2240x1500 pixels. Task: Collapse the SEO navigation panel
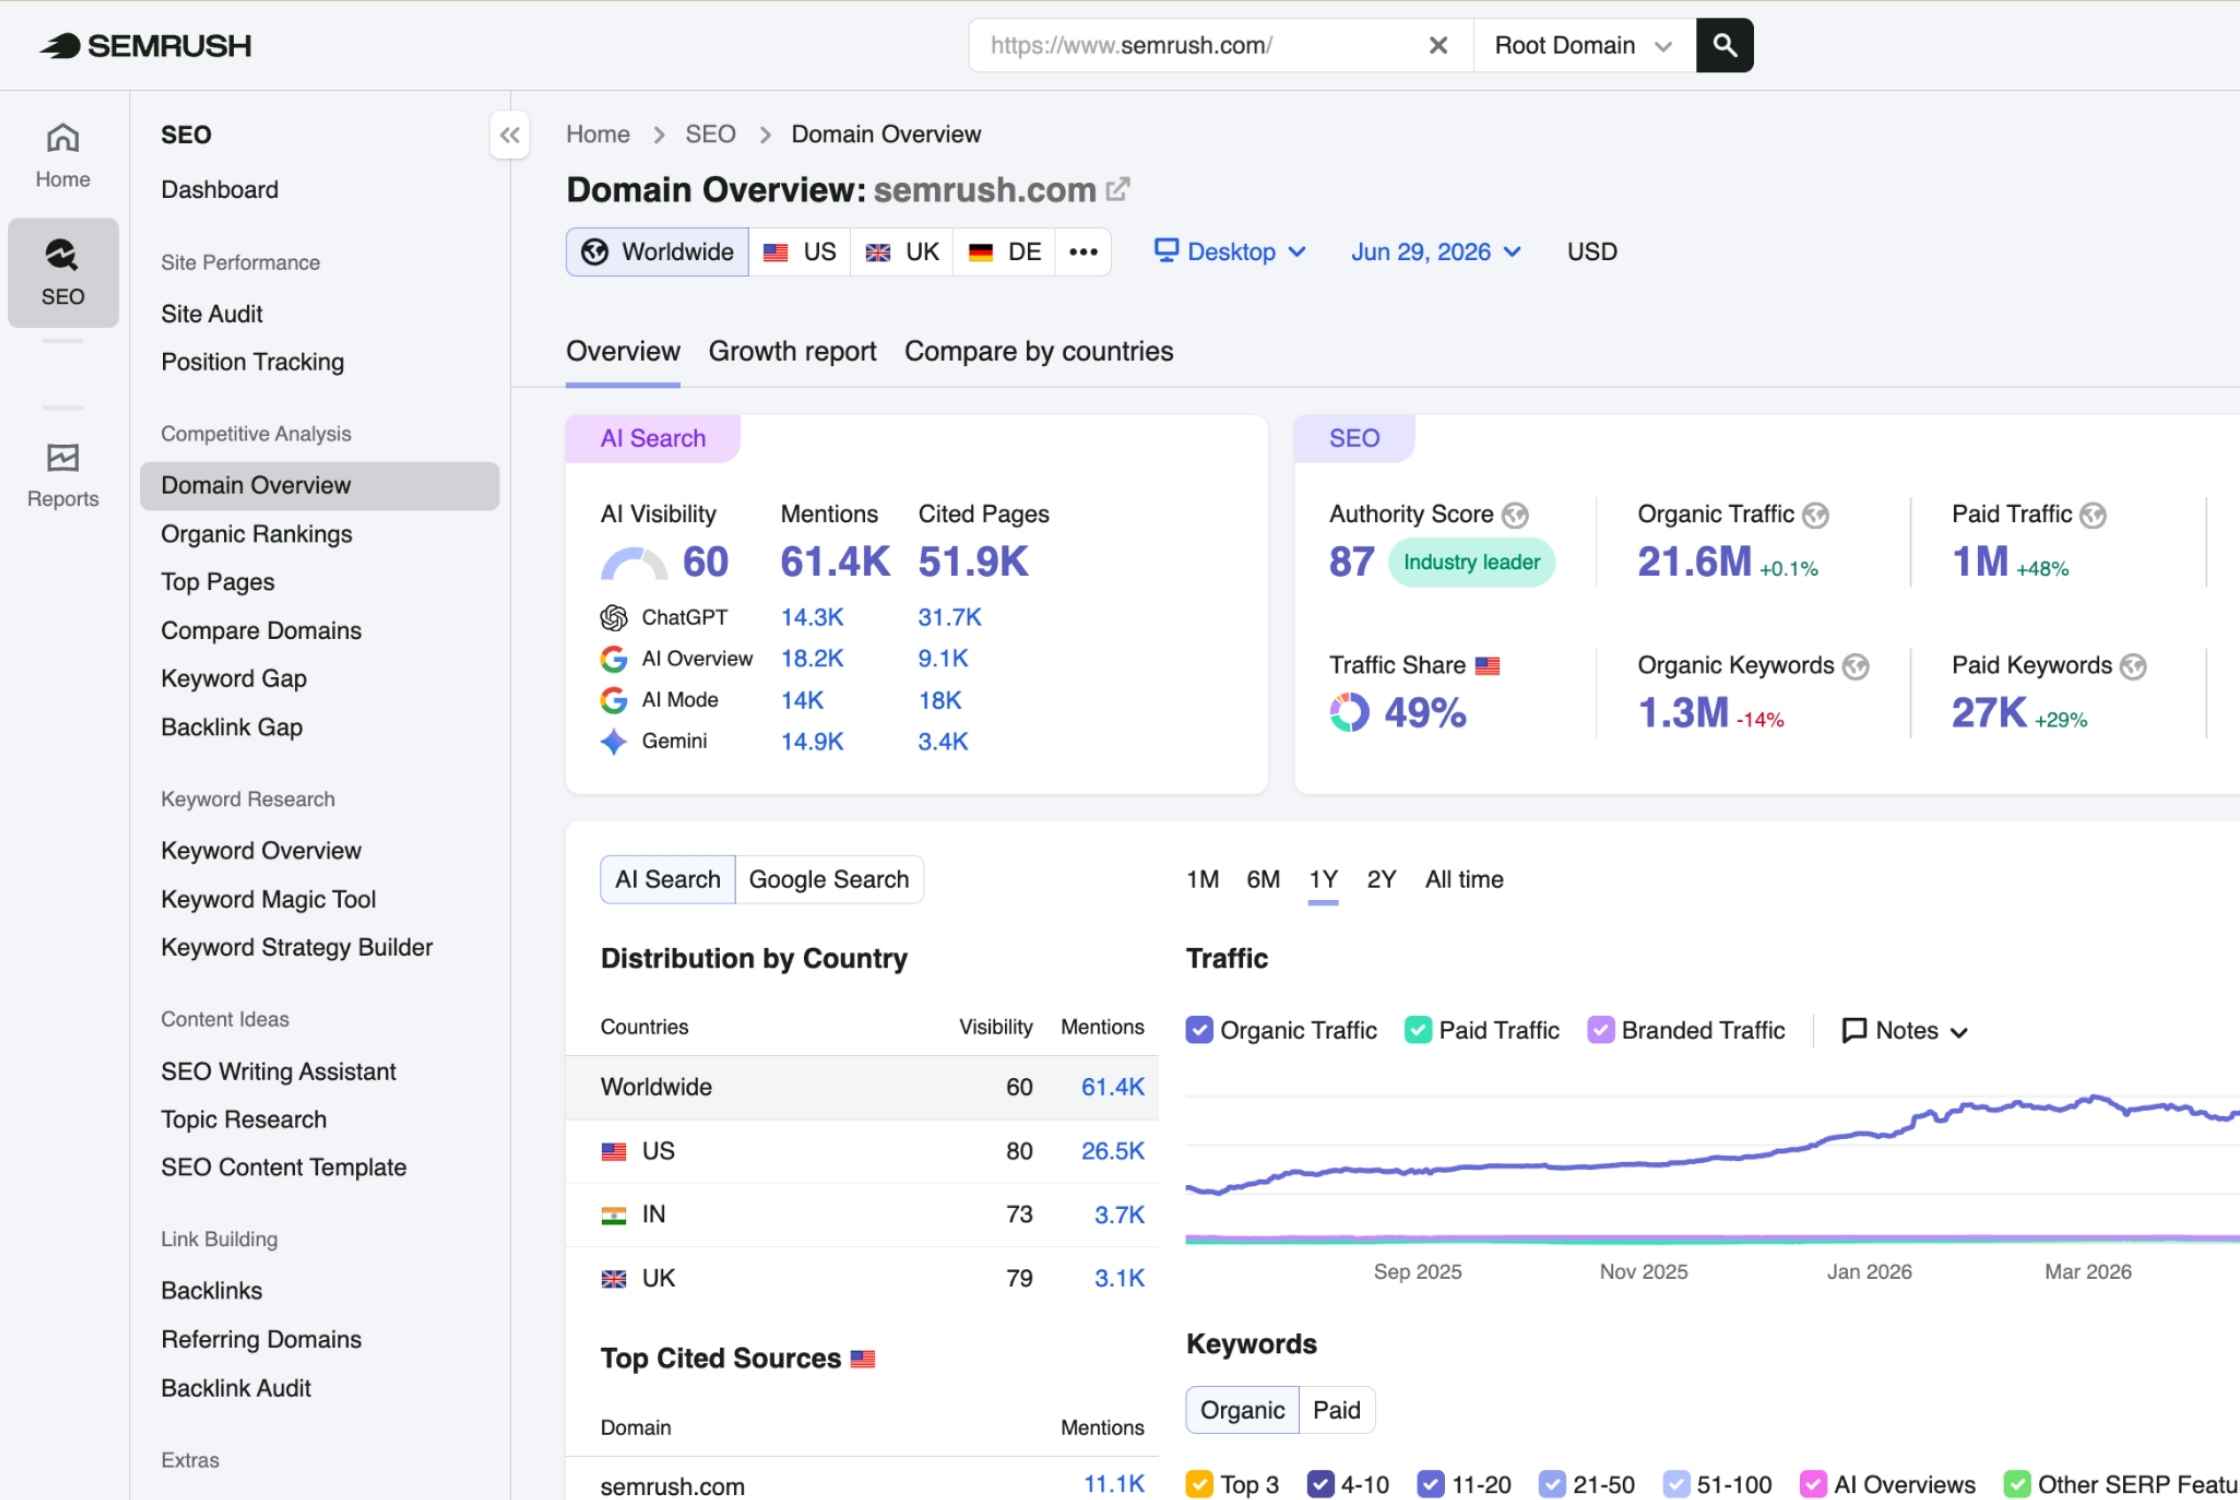pos(510,135)
